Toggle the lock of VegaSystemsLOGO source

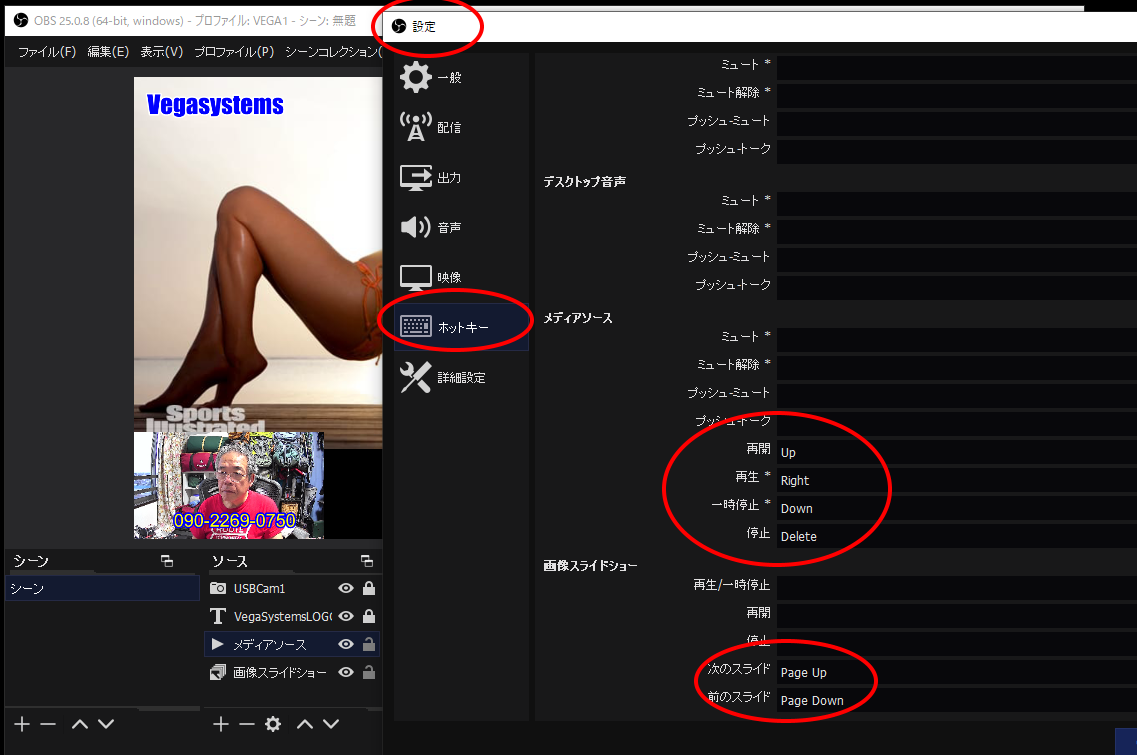coord(369,616)
